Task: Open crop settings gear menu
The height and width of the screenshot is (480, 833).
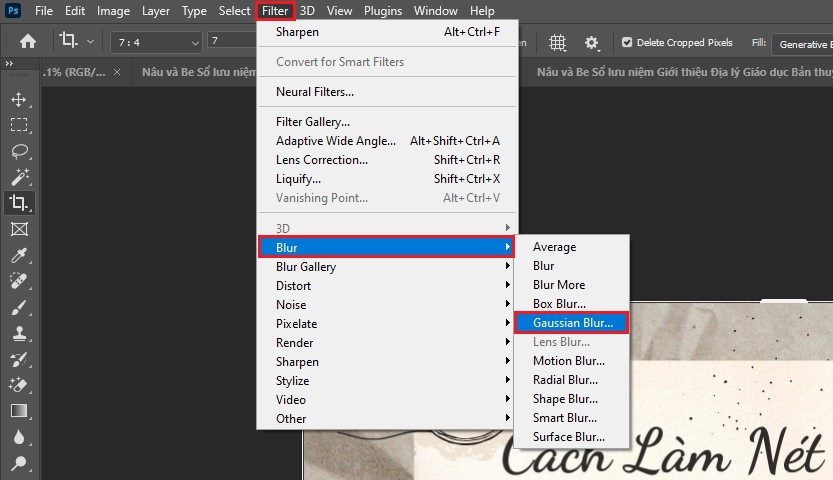Action: 592,42
